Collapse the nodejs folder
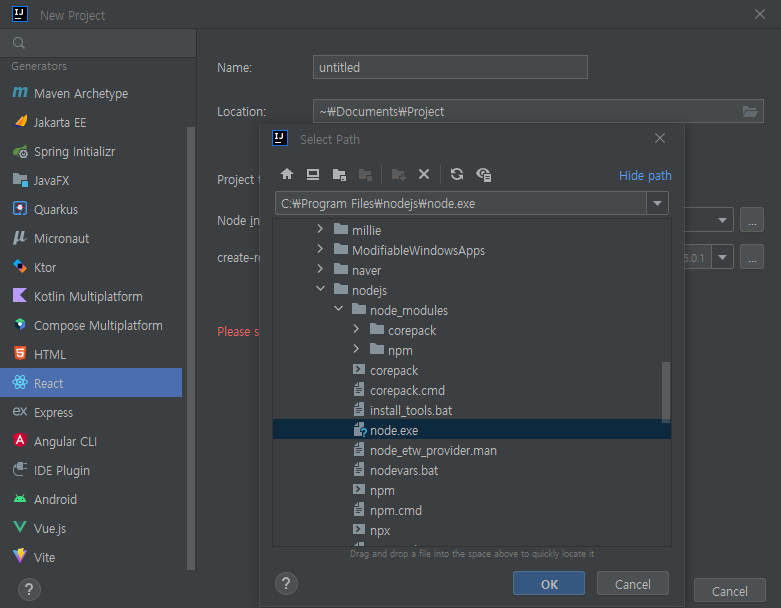The image size is (781, 608). pyautogui.click(x=320, y=289)
